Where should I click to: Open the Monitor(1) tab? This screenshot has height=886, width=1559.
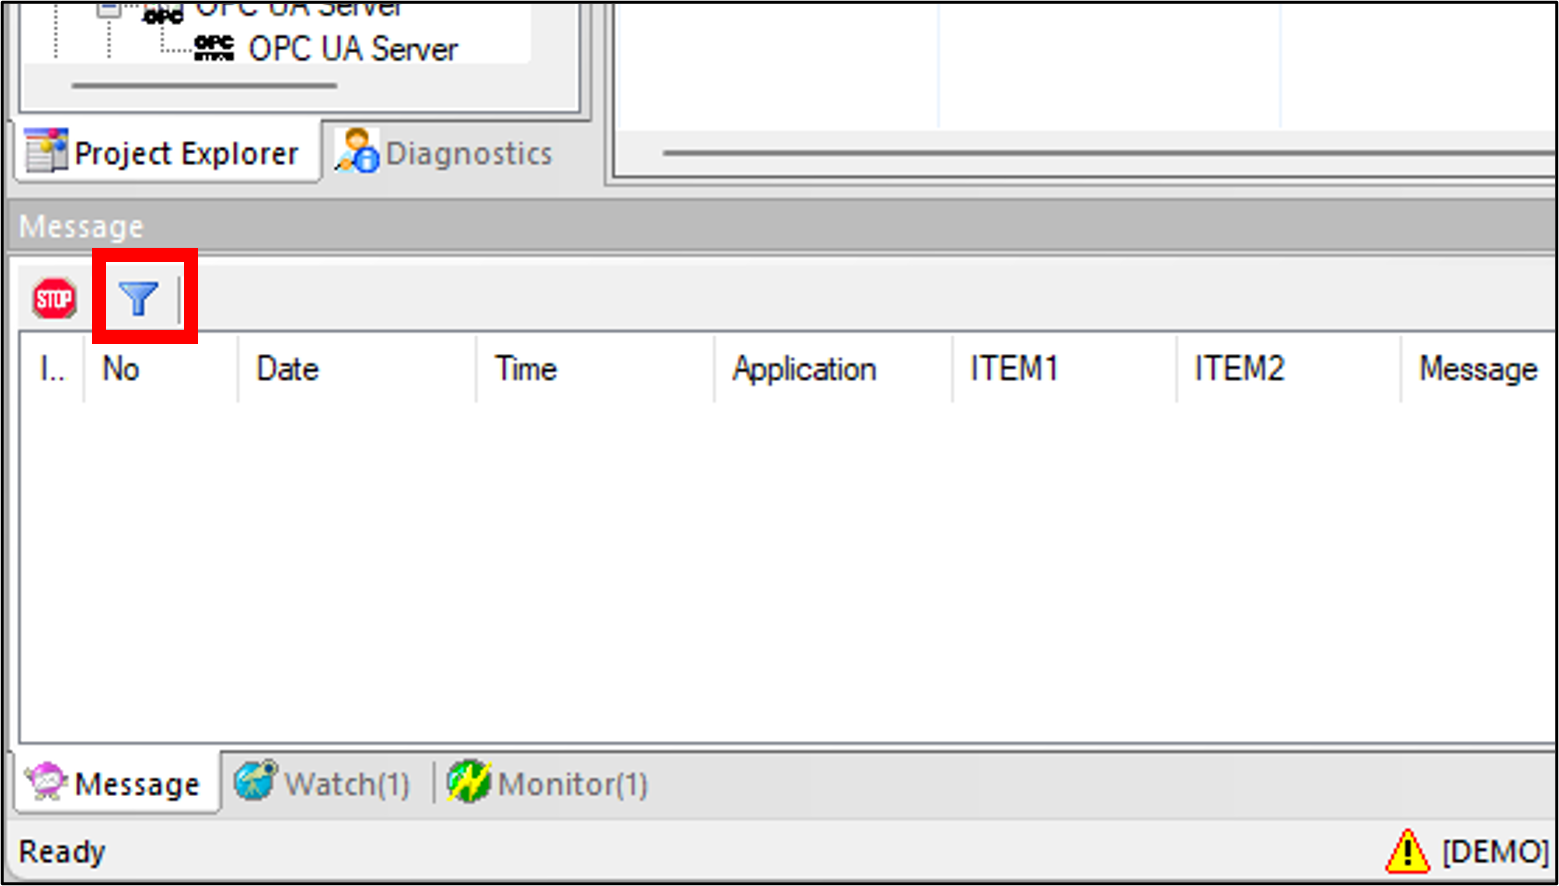549,784
